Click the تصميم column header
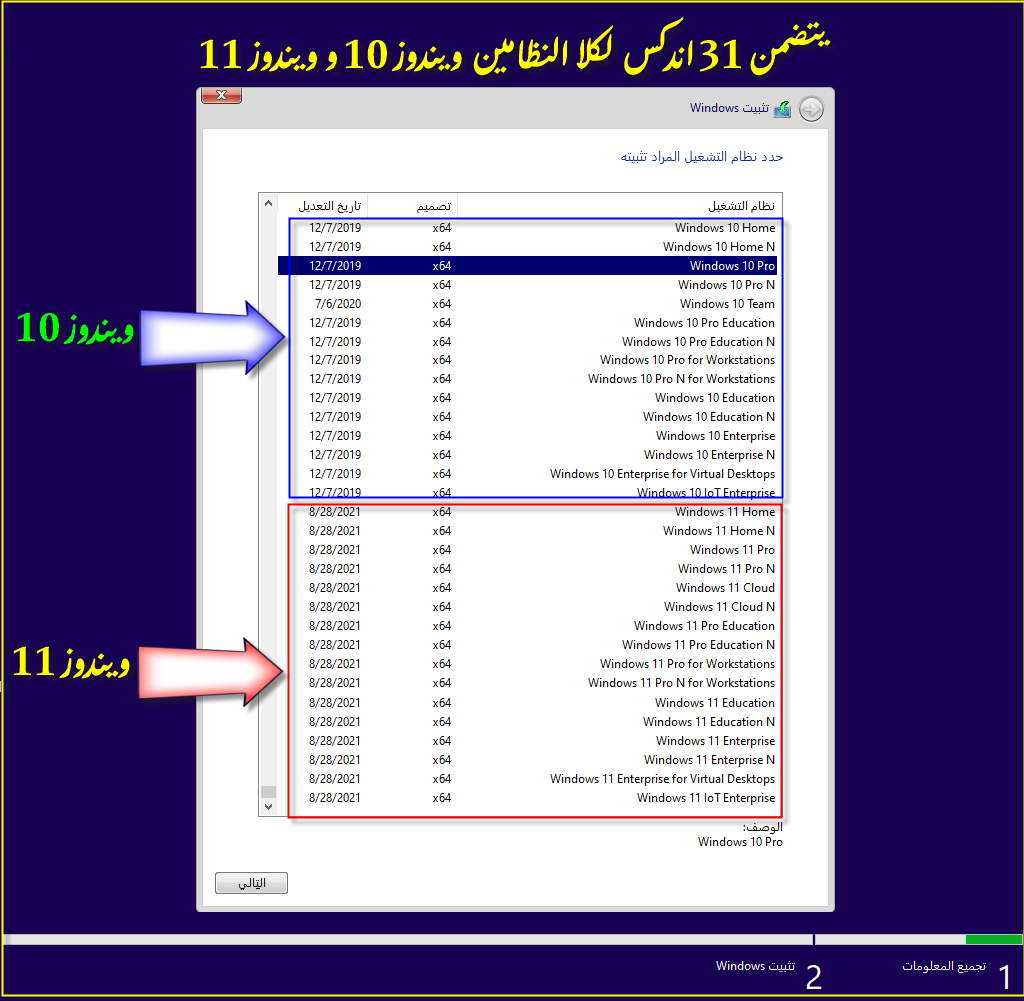 coord(413,206)
